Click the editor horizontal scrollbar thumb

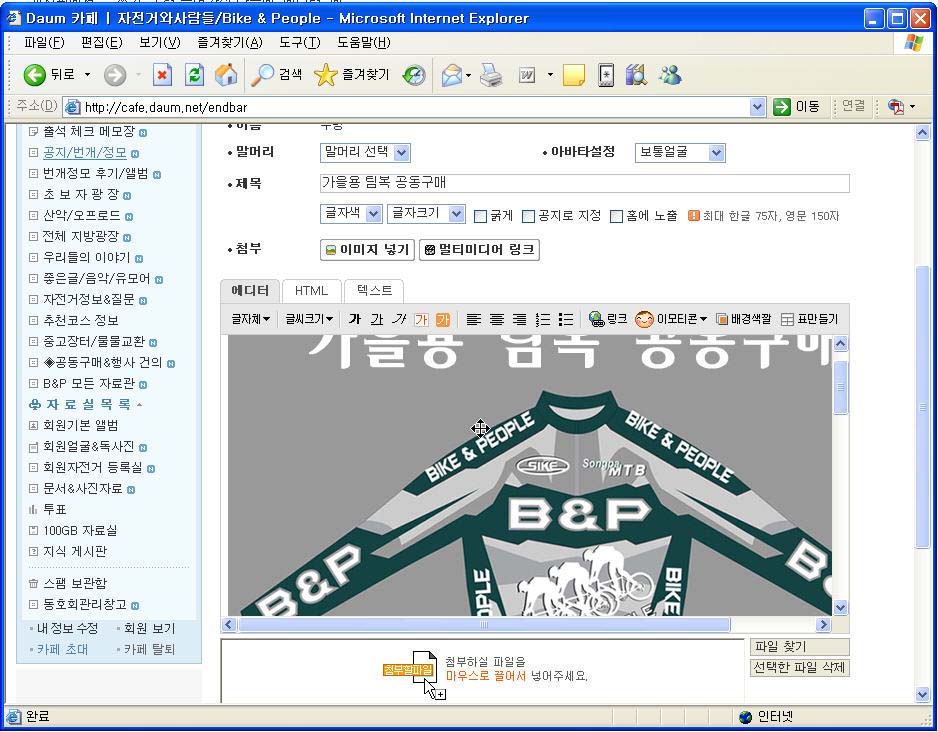coord(484,625)
